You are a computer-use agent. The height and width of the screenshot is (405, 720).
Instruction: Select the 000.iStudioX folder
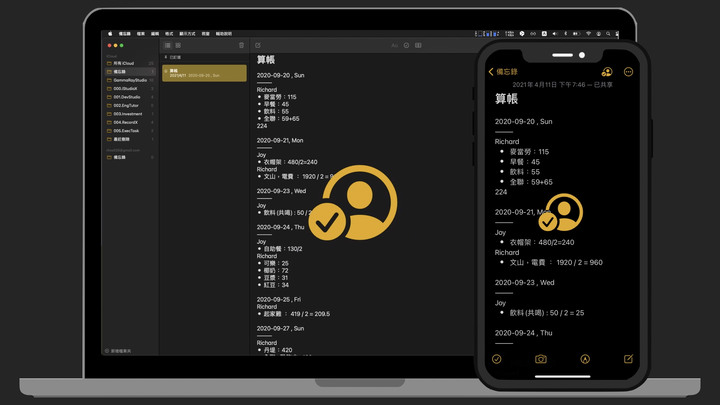click(x=130, y=89)
